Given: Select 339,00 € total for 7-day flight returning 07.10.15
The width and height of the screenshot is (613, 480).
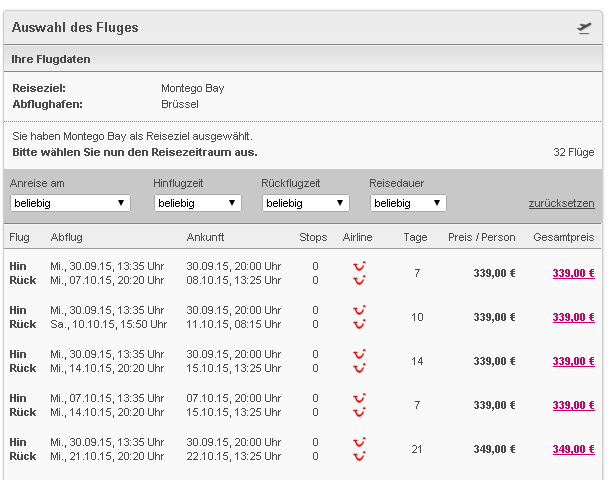Looking at the screenshot, I should click(x=574, y=273).
